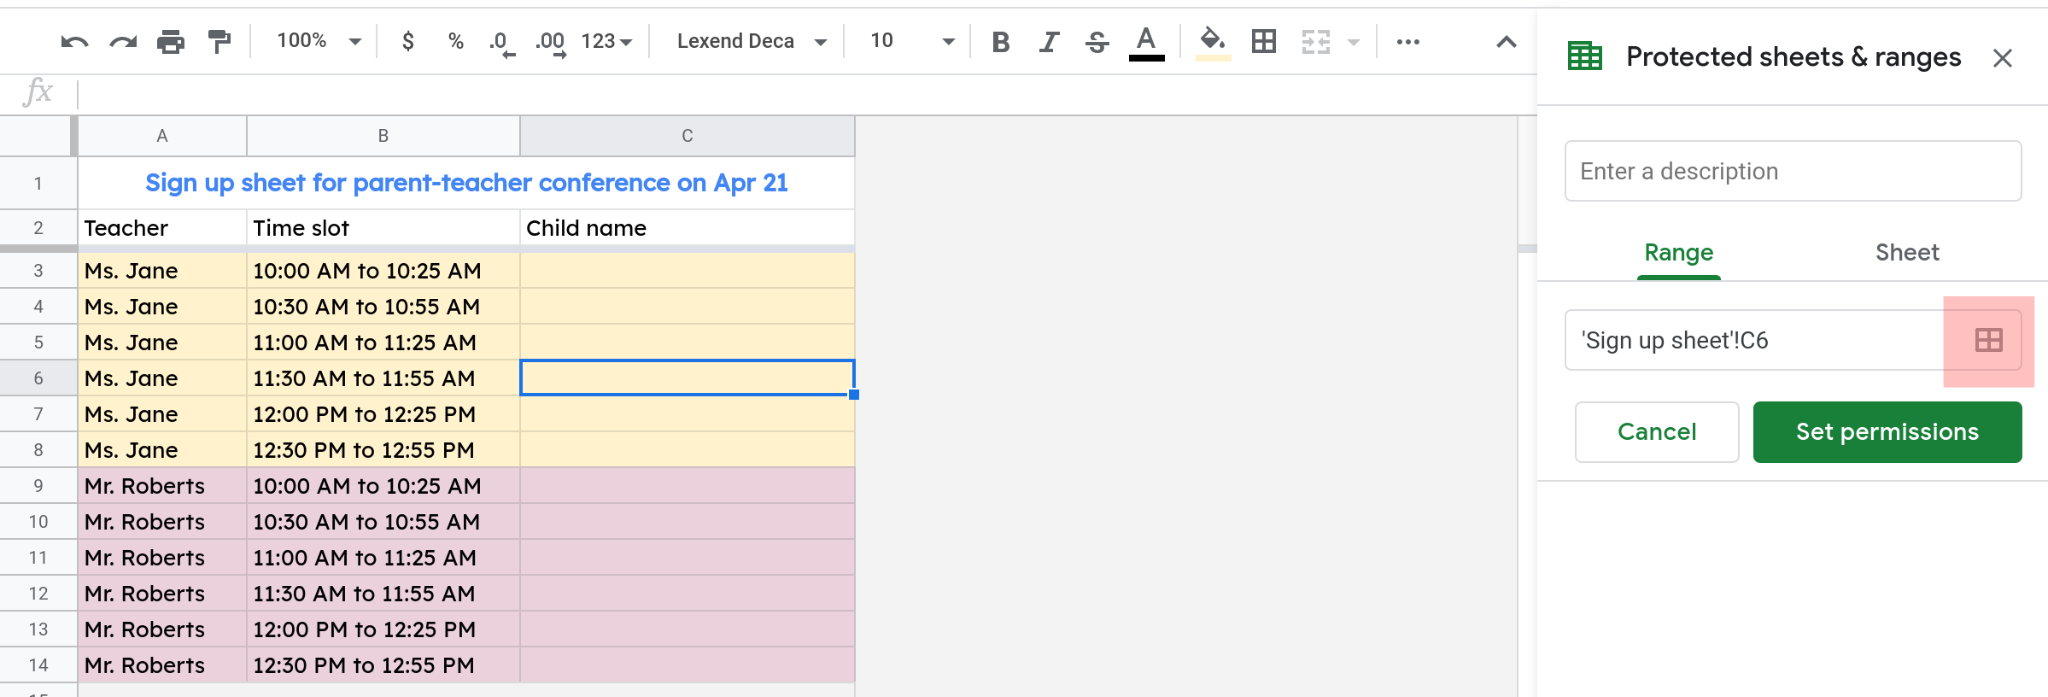Click the sign up sheet title cell
The width and height of the screenshot is (2048, 697).
tap(466, 183)
